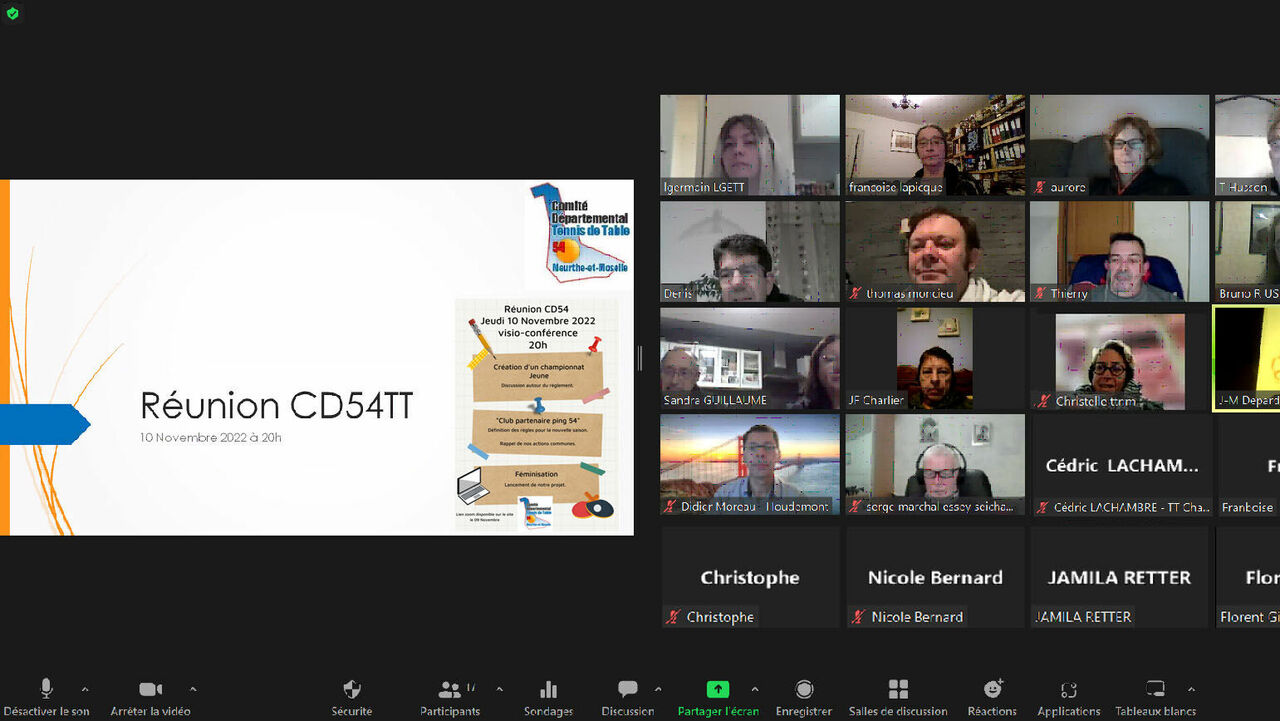Expand the arrow next to Participants

(x=499, y=689)
